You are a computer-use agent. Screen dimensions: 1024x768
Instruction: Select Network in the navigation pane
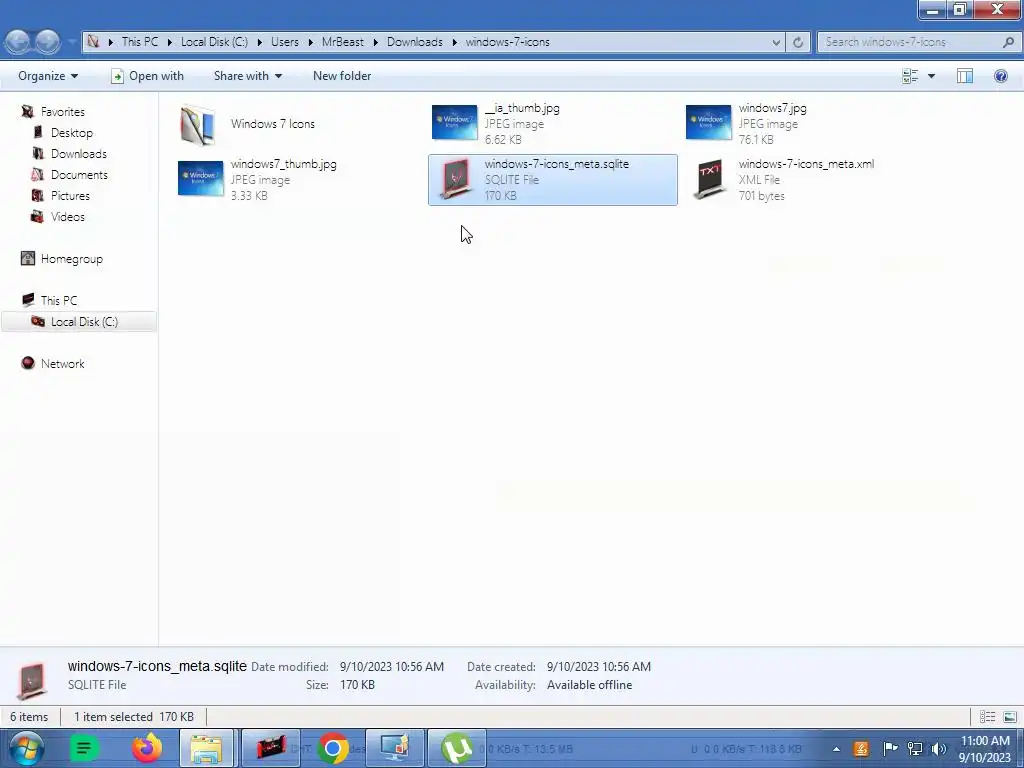click(x=62, y=363)
